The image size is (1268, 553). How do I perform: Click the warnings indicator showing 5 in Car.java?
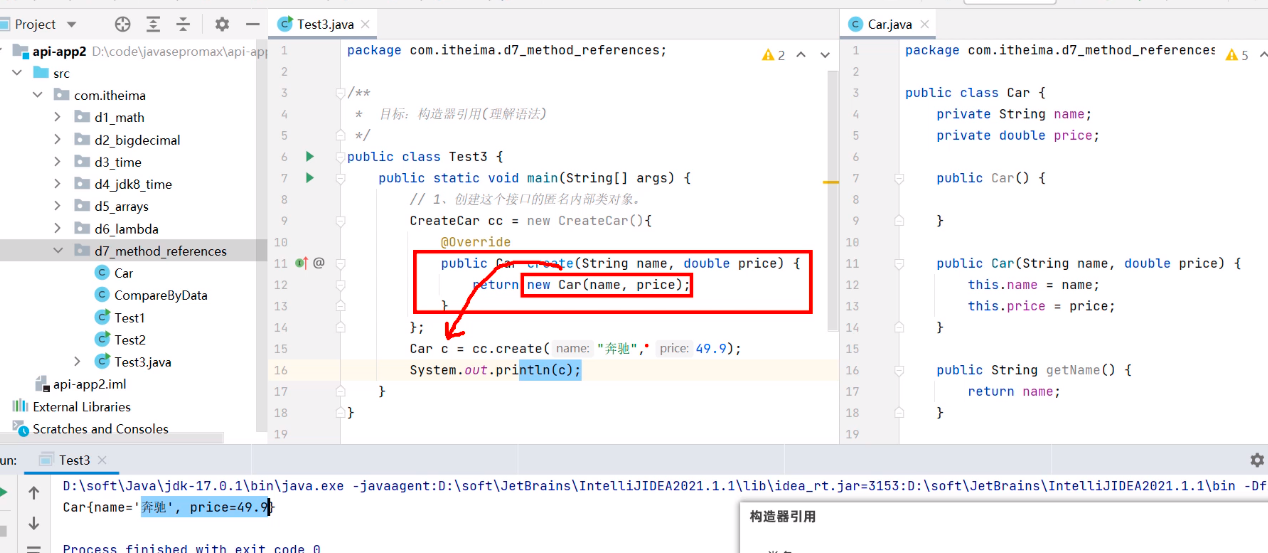coord(1237,55)
